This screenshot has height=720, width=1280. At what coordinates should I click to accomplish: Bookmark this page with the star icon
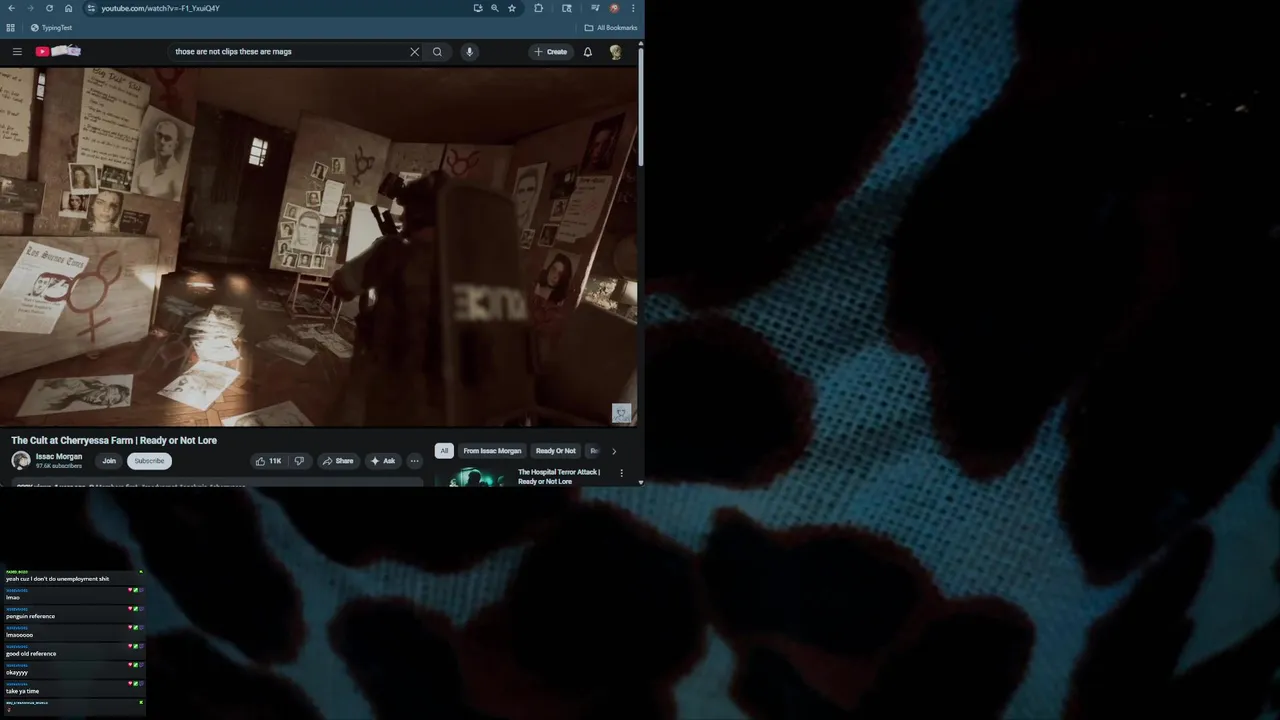512,8
